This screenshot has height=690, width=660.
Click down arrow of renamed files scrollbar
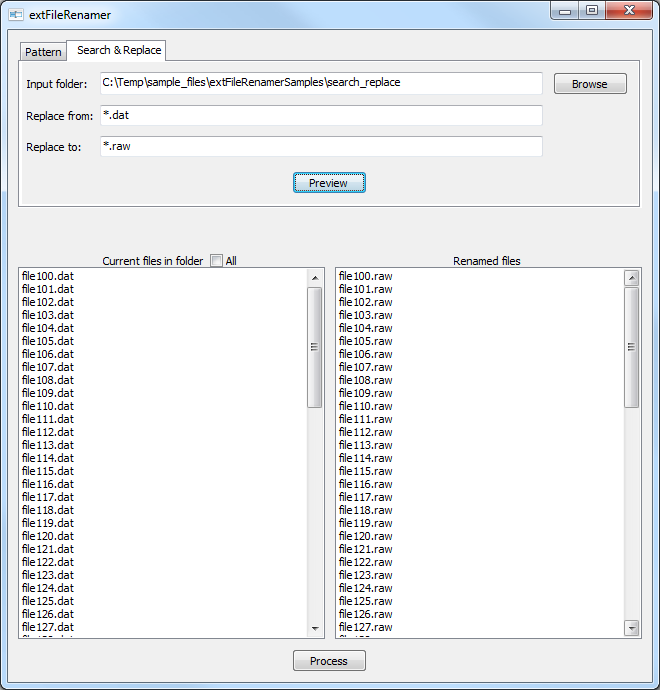(x=632, y=628)
